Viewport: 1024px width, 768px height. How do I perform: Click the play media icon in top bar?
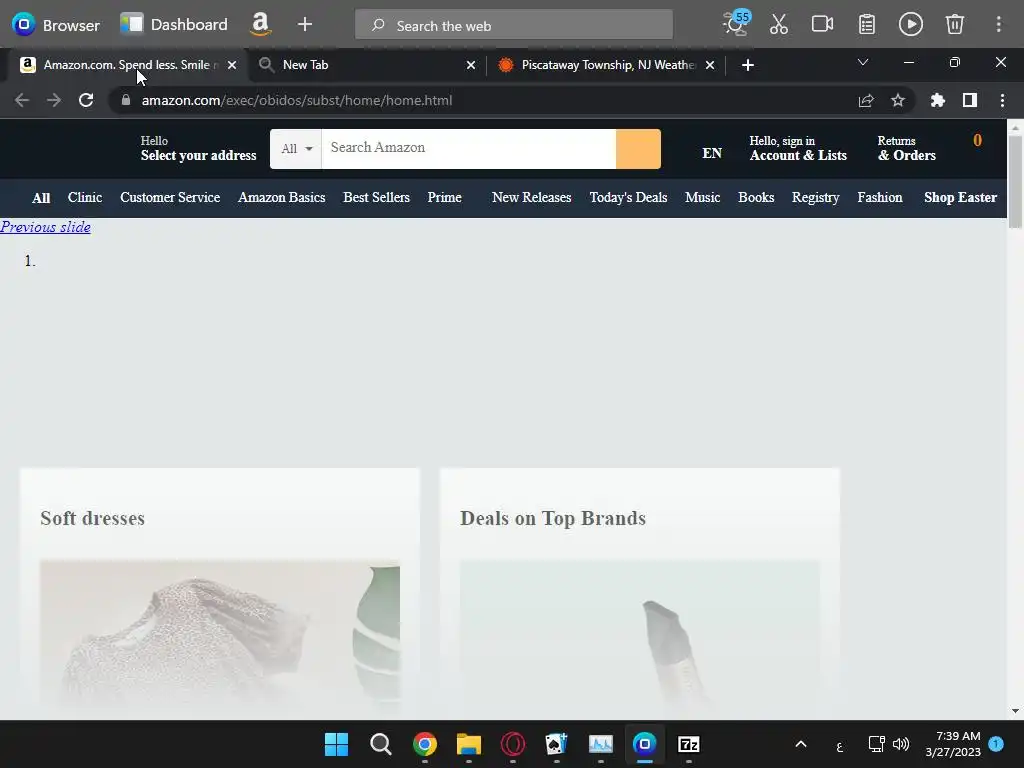[x=910, y=25]
